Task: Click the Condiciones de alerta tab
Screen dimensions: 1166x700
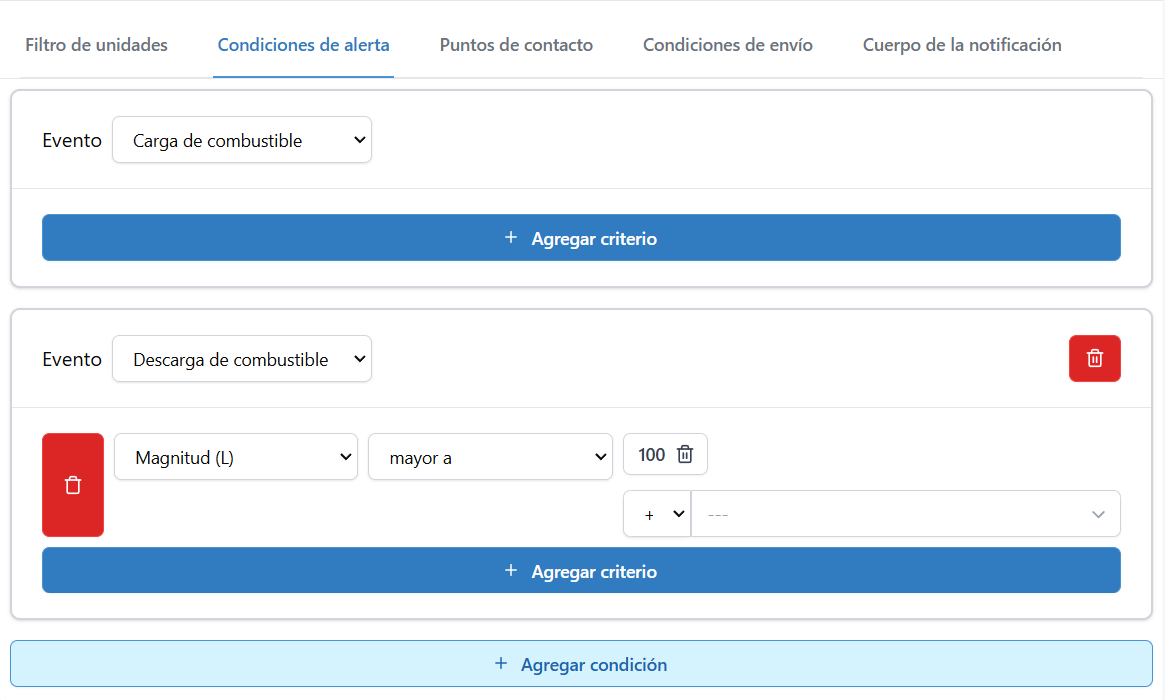Action: pos(303,45)
